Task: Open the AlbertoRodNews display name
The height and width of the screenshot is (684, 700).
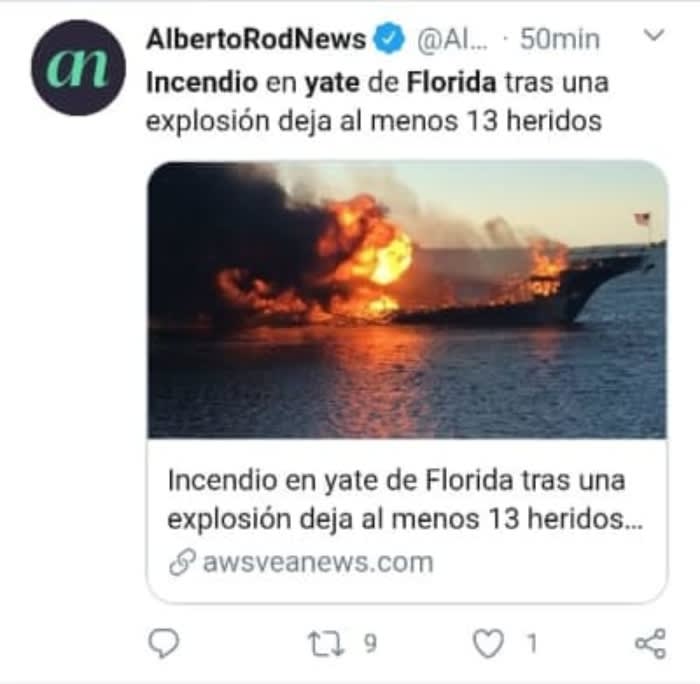Action: coord(256,39)
